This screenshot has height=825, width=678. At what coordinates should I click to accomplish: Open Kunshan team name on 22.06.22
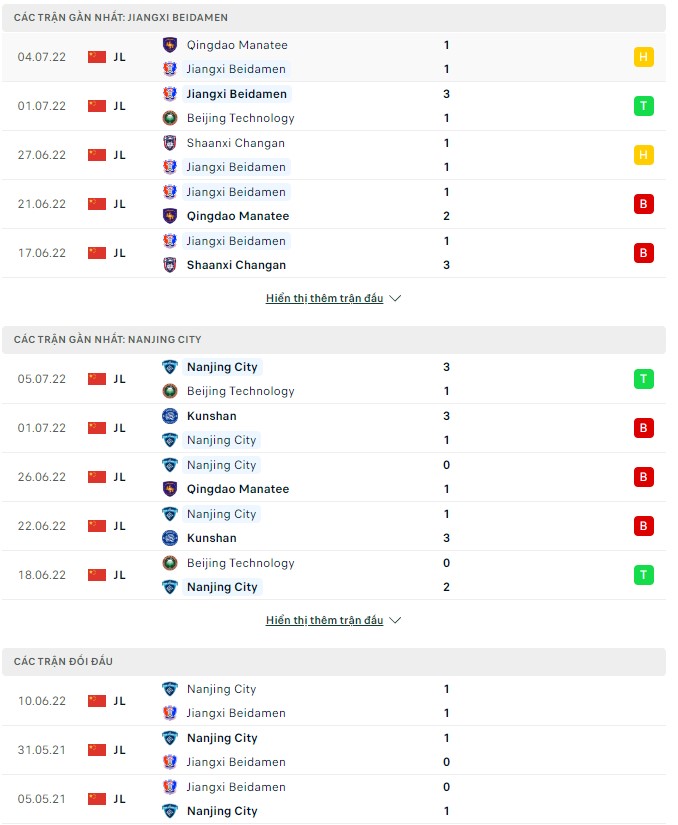pos(212,538)
